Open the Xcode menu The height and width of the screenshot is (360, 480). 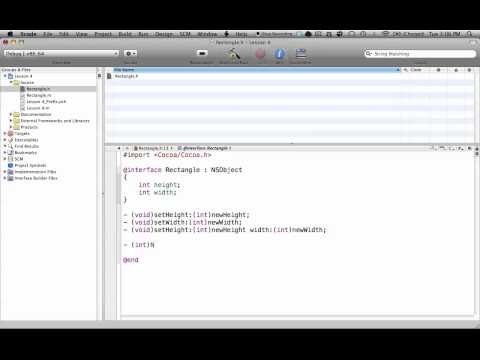pyautogui.click(x=28, y=34)
